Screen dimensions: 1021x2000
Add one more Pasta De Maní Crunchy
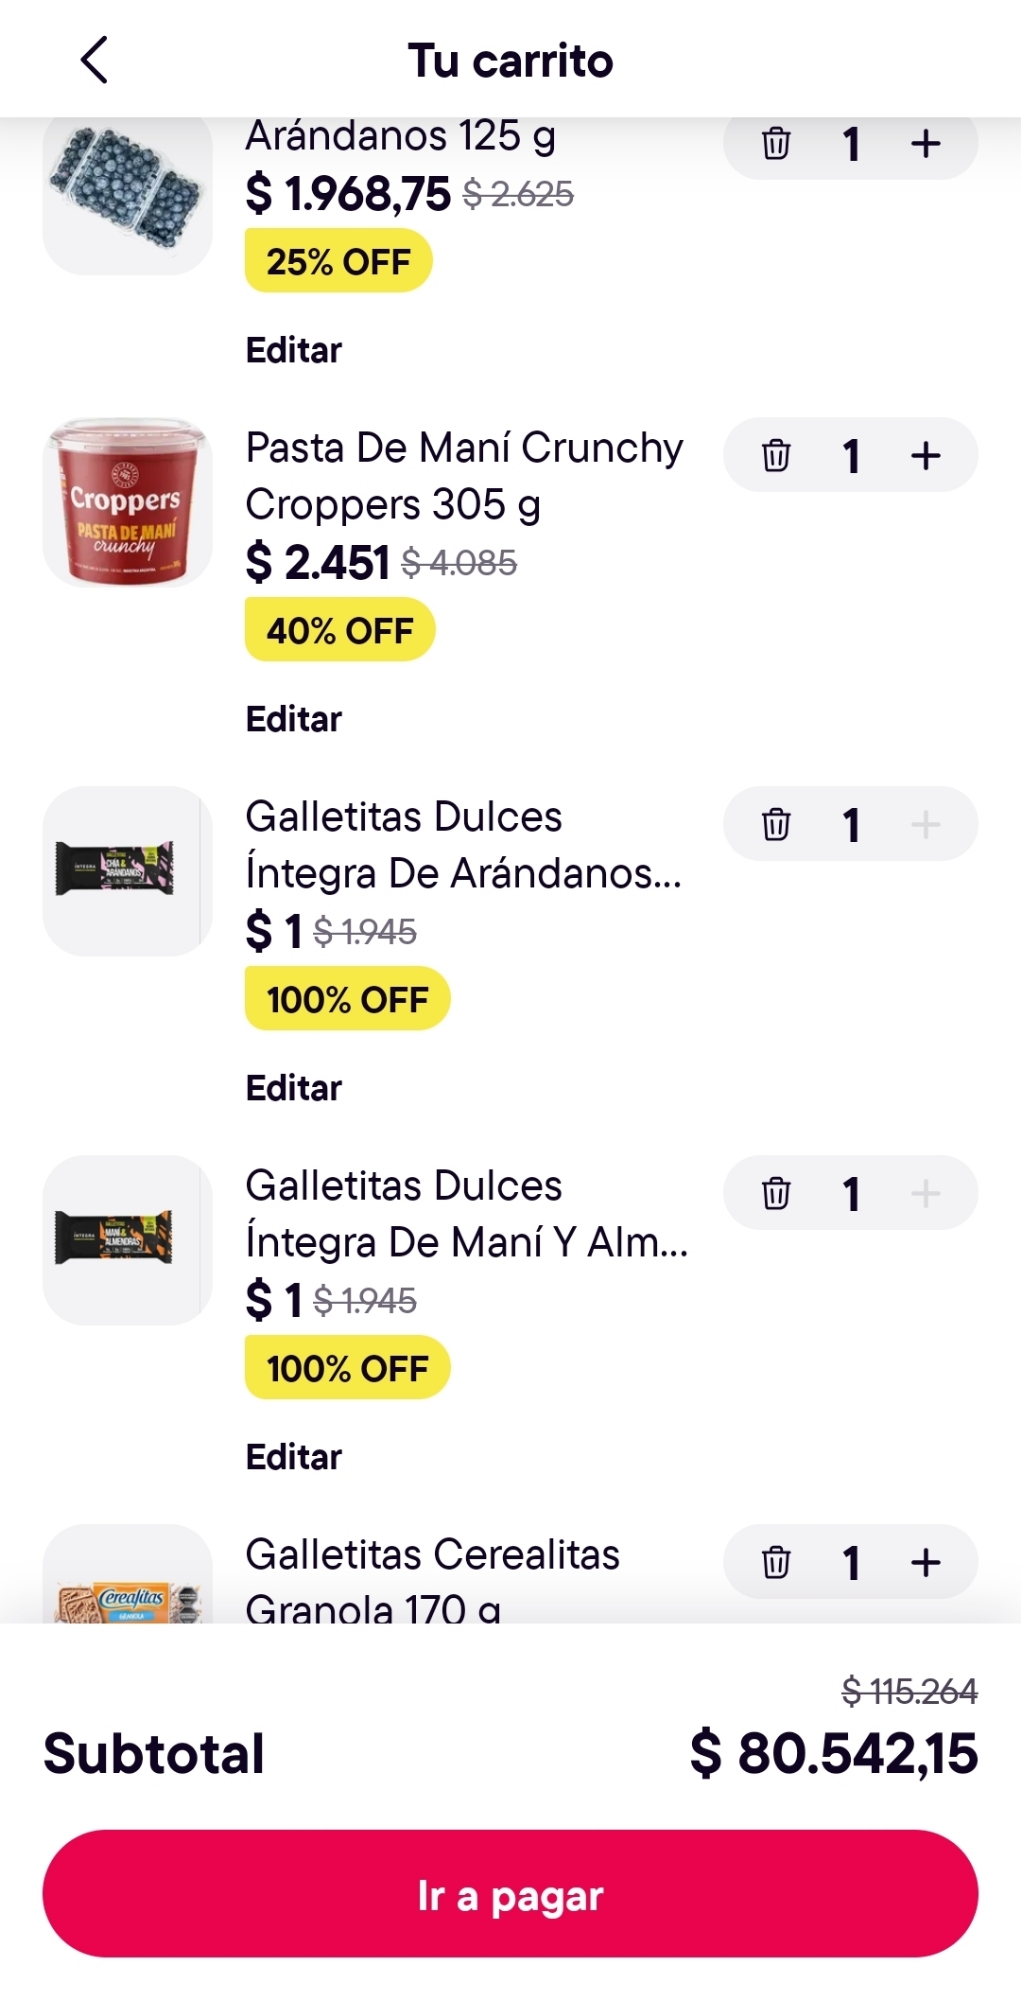[x=926, y=456]
